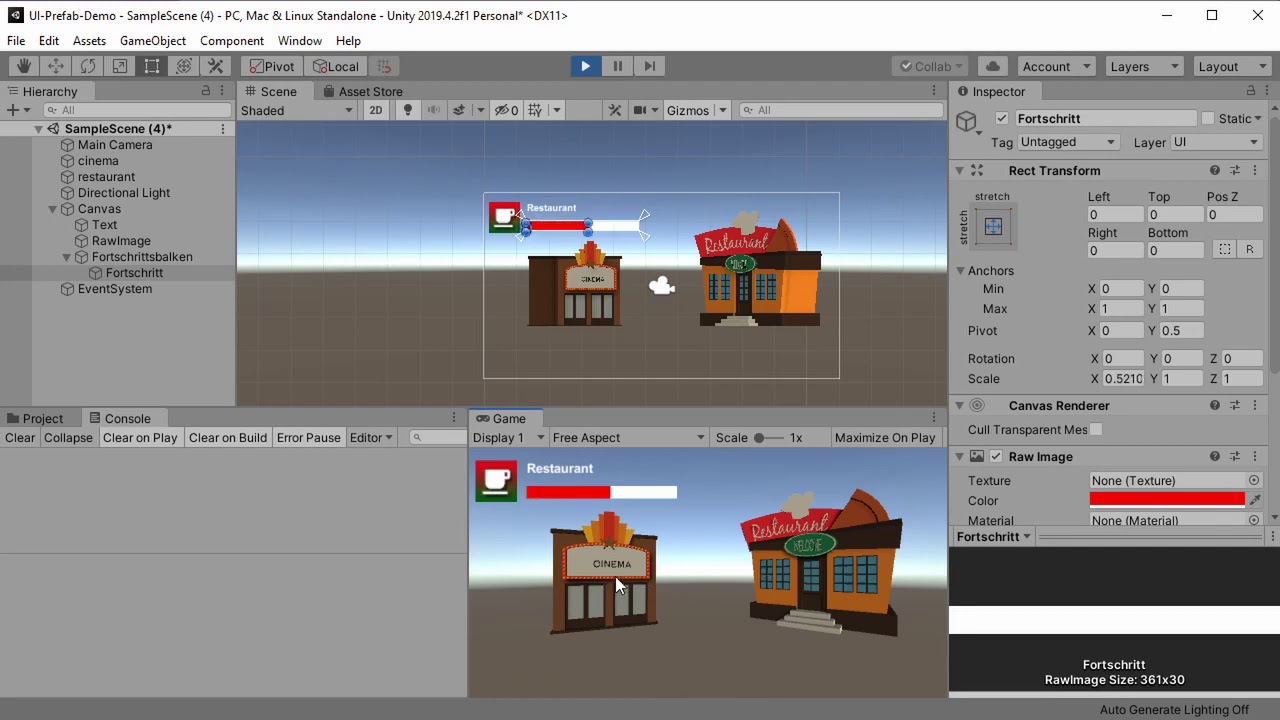Viewport: 1280px width, 720px height.
Task: Open Texture object picker circle
Action: [x=1254, y=480]
